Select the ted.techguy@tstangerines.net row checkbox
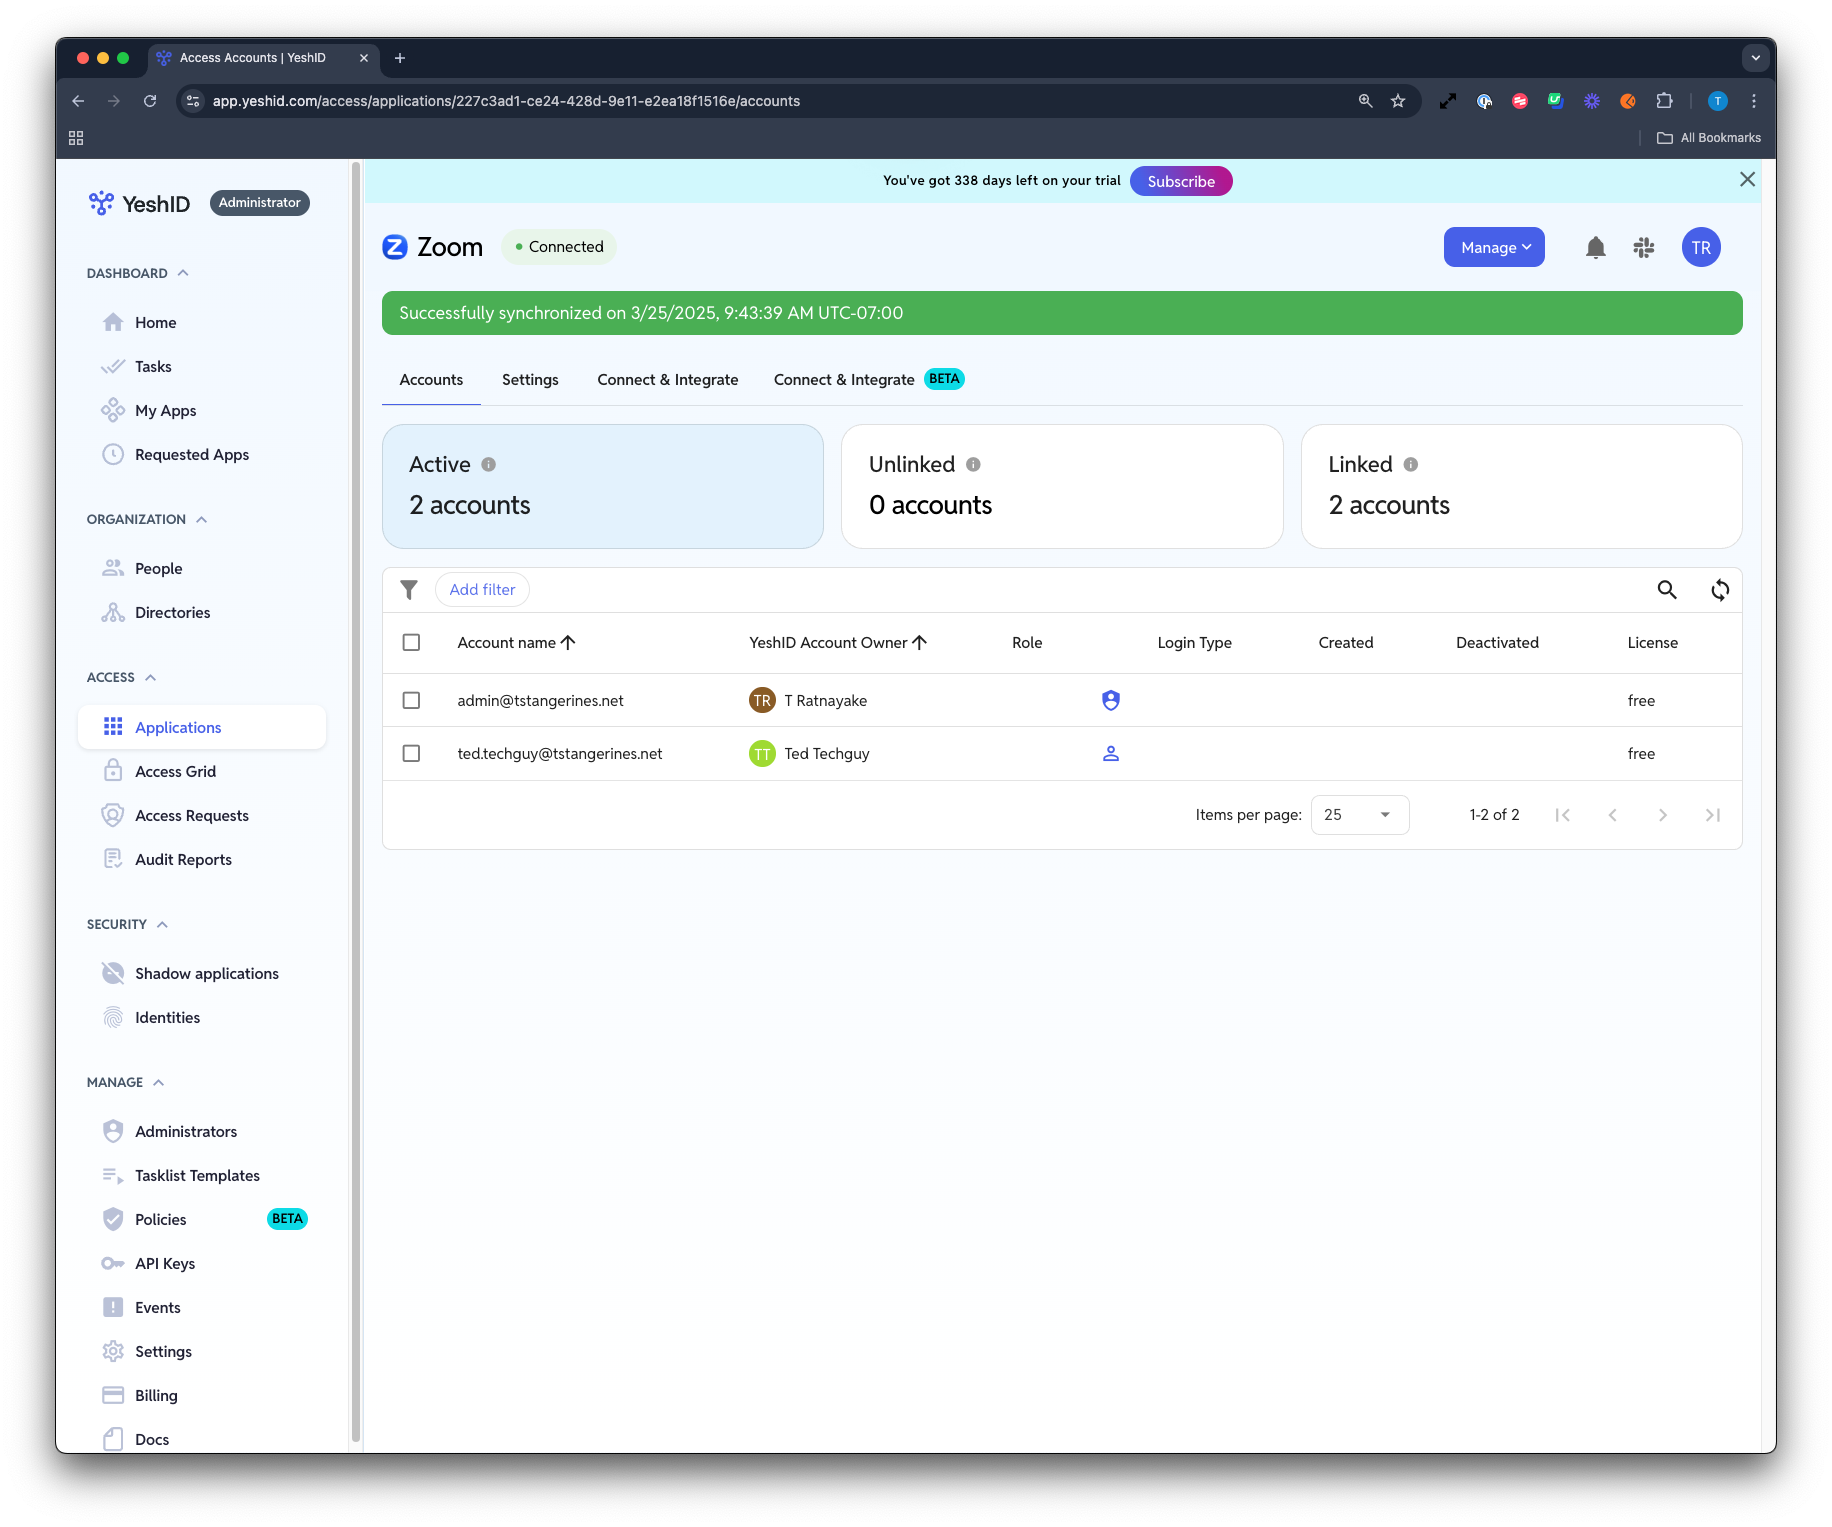Image resolution: width=1832 pixels, height=1527 pixels. (x=411, y=753)
